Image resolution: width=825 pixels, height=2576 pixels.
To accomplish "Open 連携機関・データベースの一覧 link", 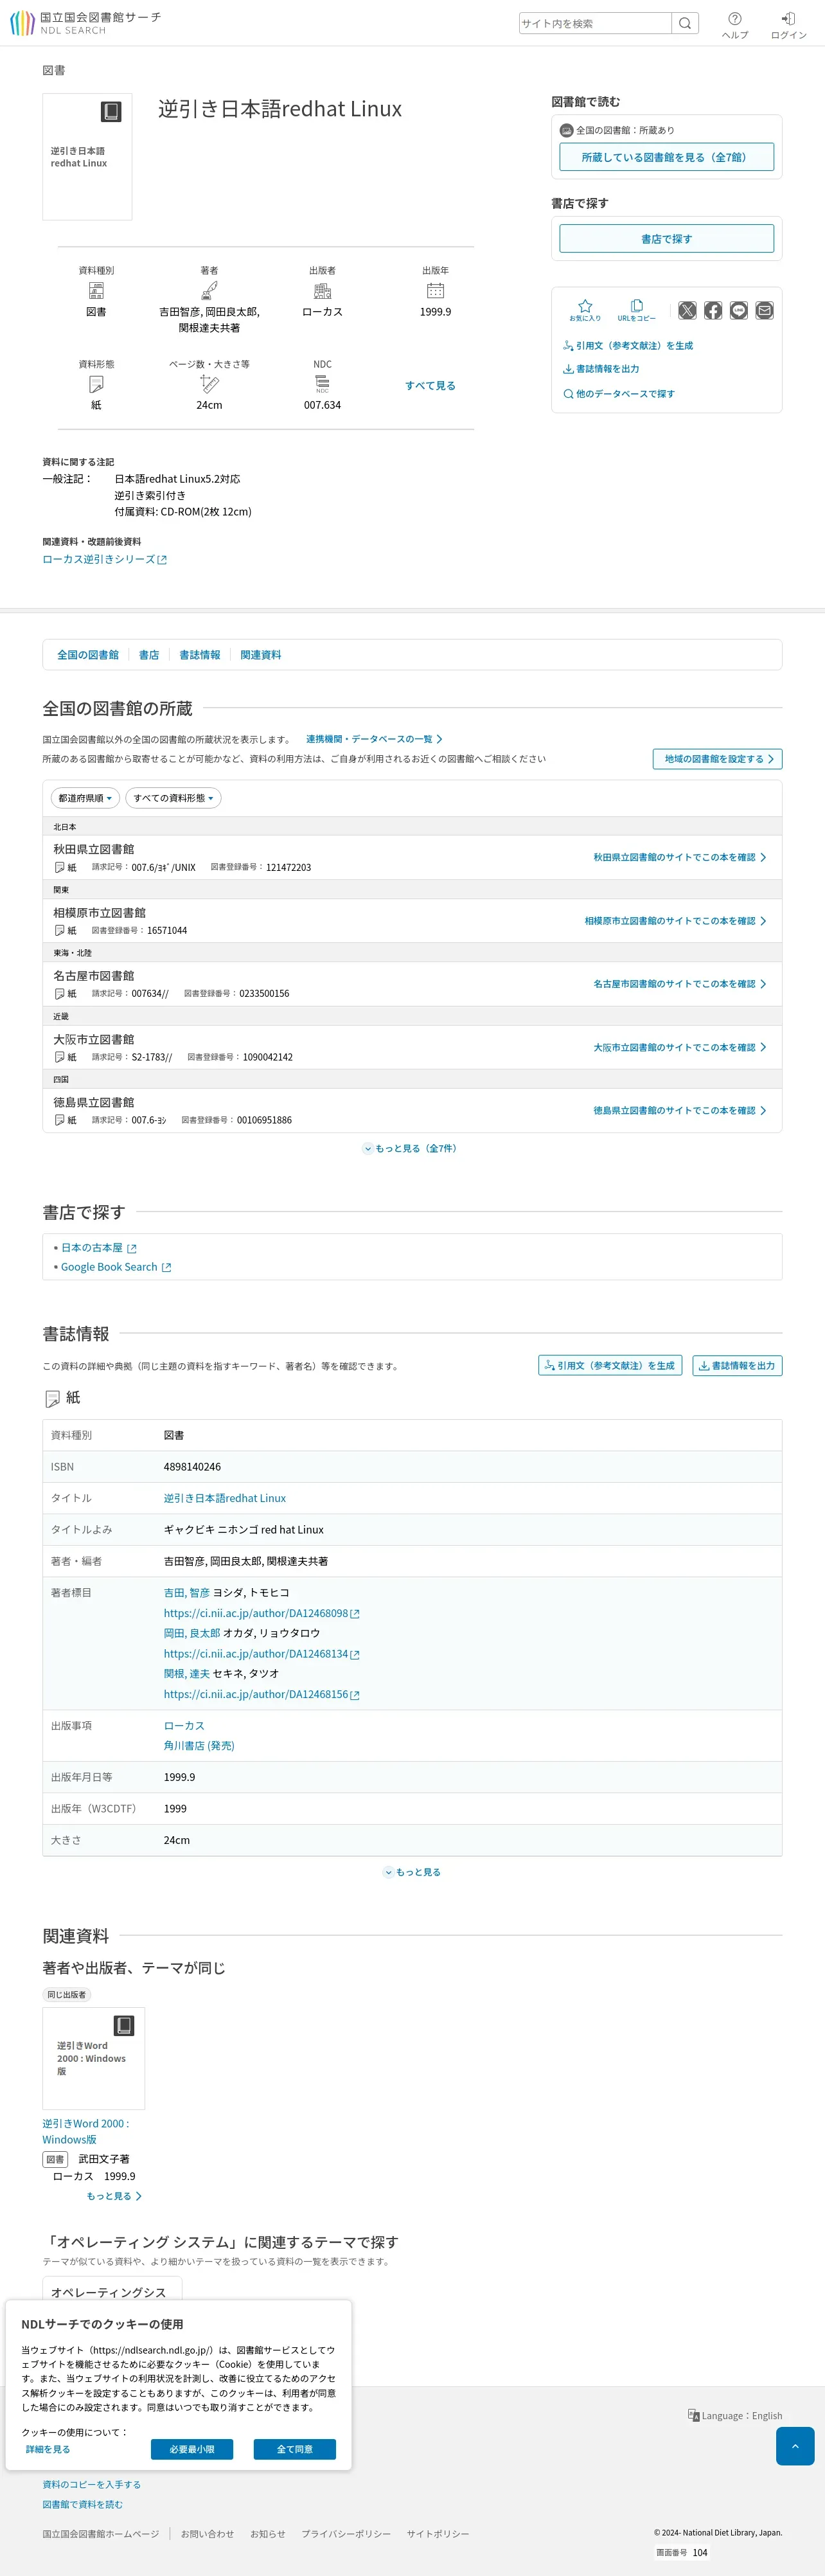I will pyautogui.click(x=374, y=739).
